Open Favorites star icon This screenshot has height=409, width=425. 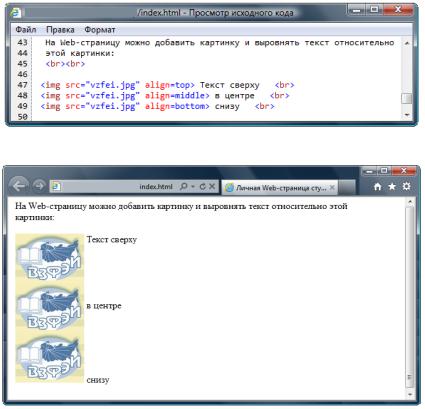tap(392, 186)
